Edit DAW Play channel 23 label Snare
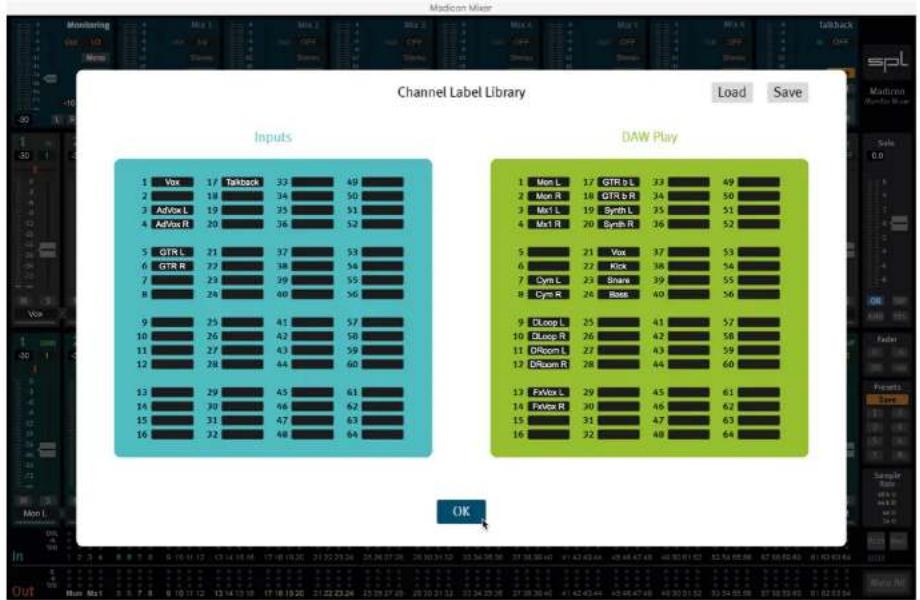 pos(618,280)
